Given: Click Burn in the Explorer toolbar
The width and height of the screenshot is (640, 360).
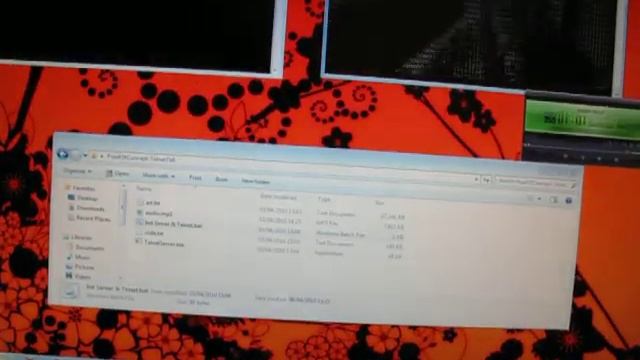Looking at the screenshot, I should [x=221, y=179].
